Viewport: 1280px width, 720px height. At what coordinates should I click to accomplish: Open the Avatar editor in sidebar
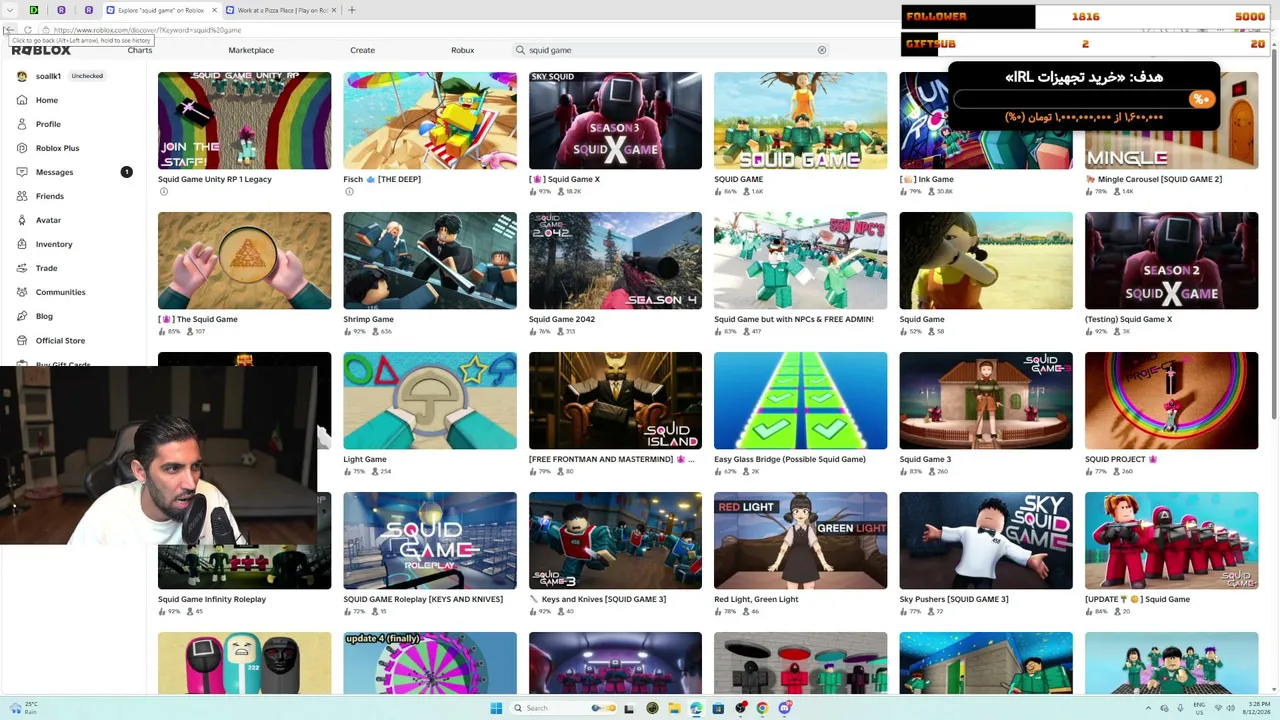click(x=48, y=220)
